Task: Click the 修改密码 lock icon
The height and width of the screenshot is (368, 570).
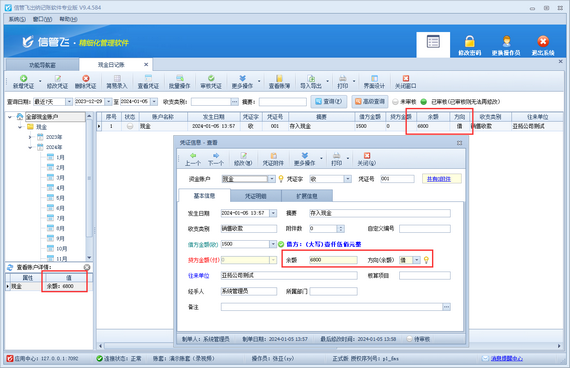Action: tap(470, 41)
